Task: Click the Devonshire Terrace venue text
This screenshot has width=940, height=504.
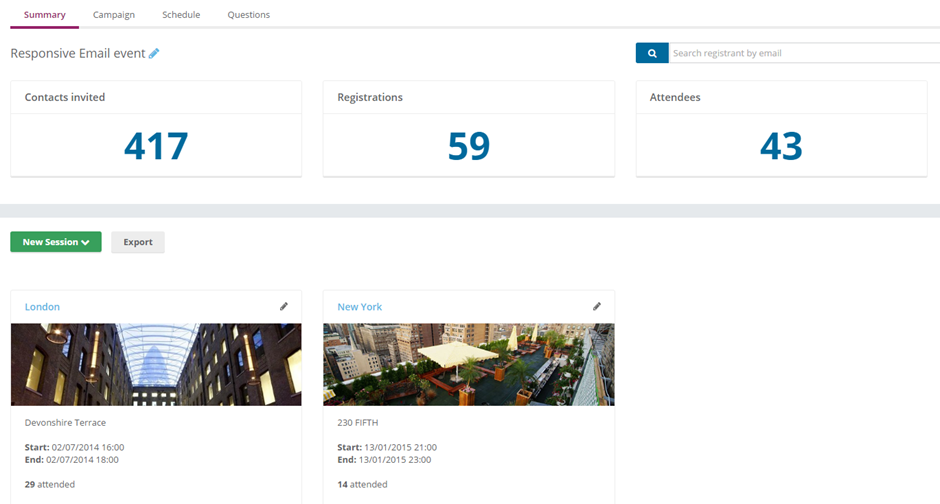Action: (x=65, y=422)
